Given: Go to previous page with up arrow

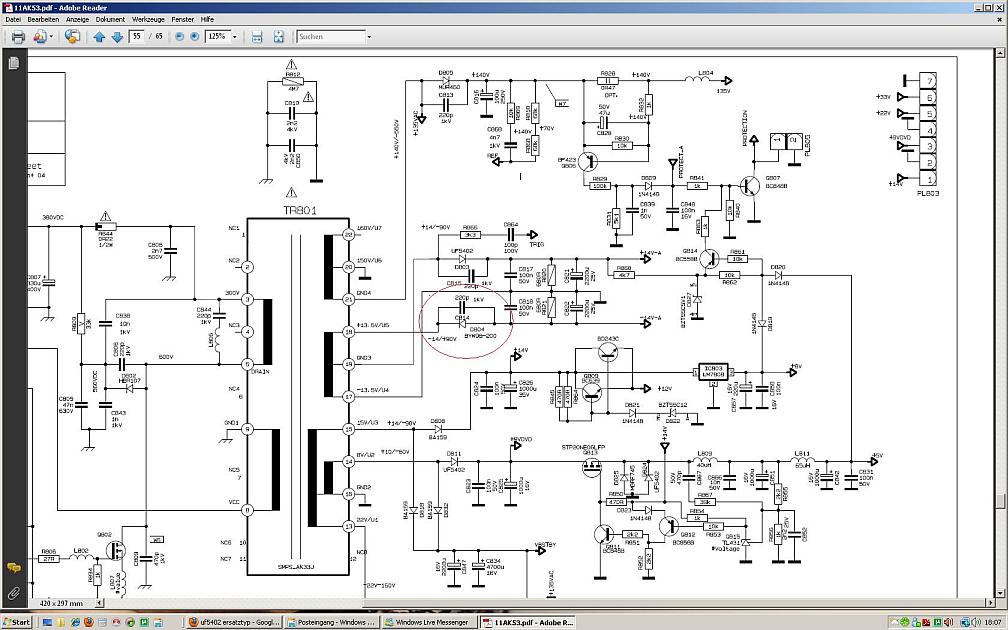Looking at the screenshot, I should [x=98, y=37].
